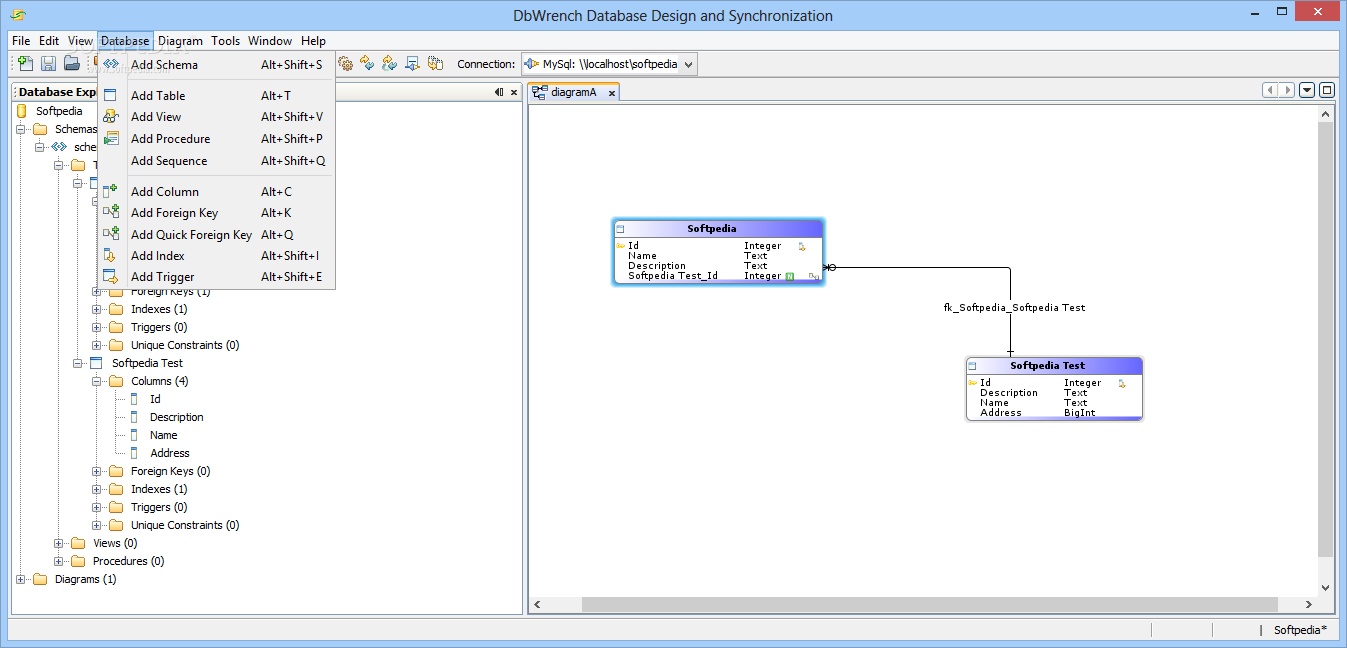Click the Open folder toolbar icon

tap(72, 64)
